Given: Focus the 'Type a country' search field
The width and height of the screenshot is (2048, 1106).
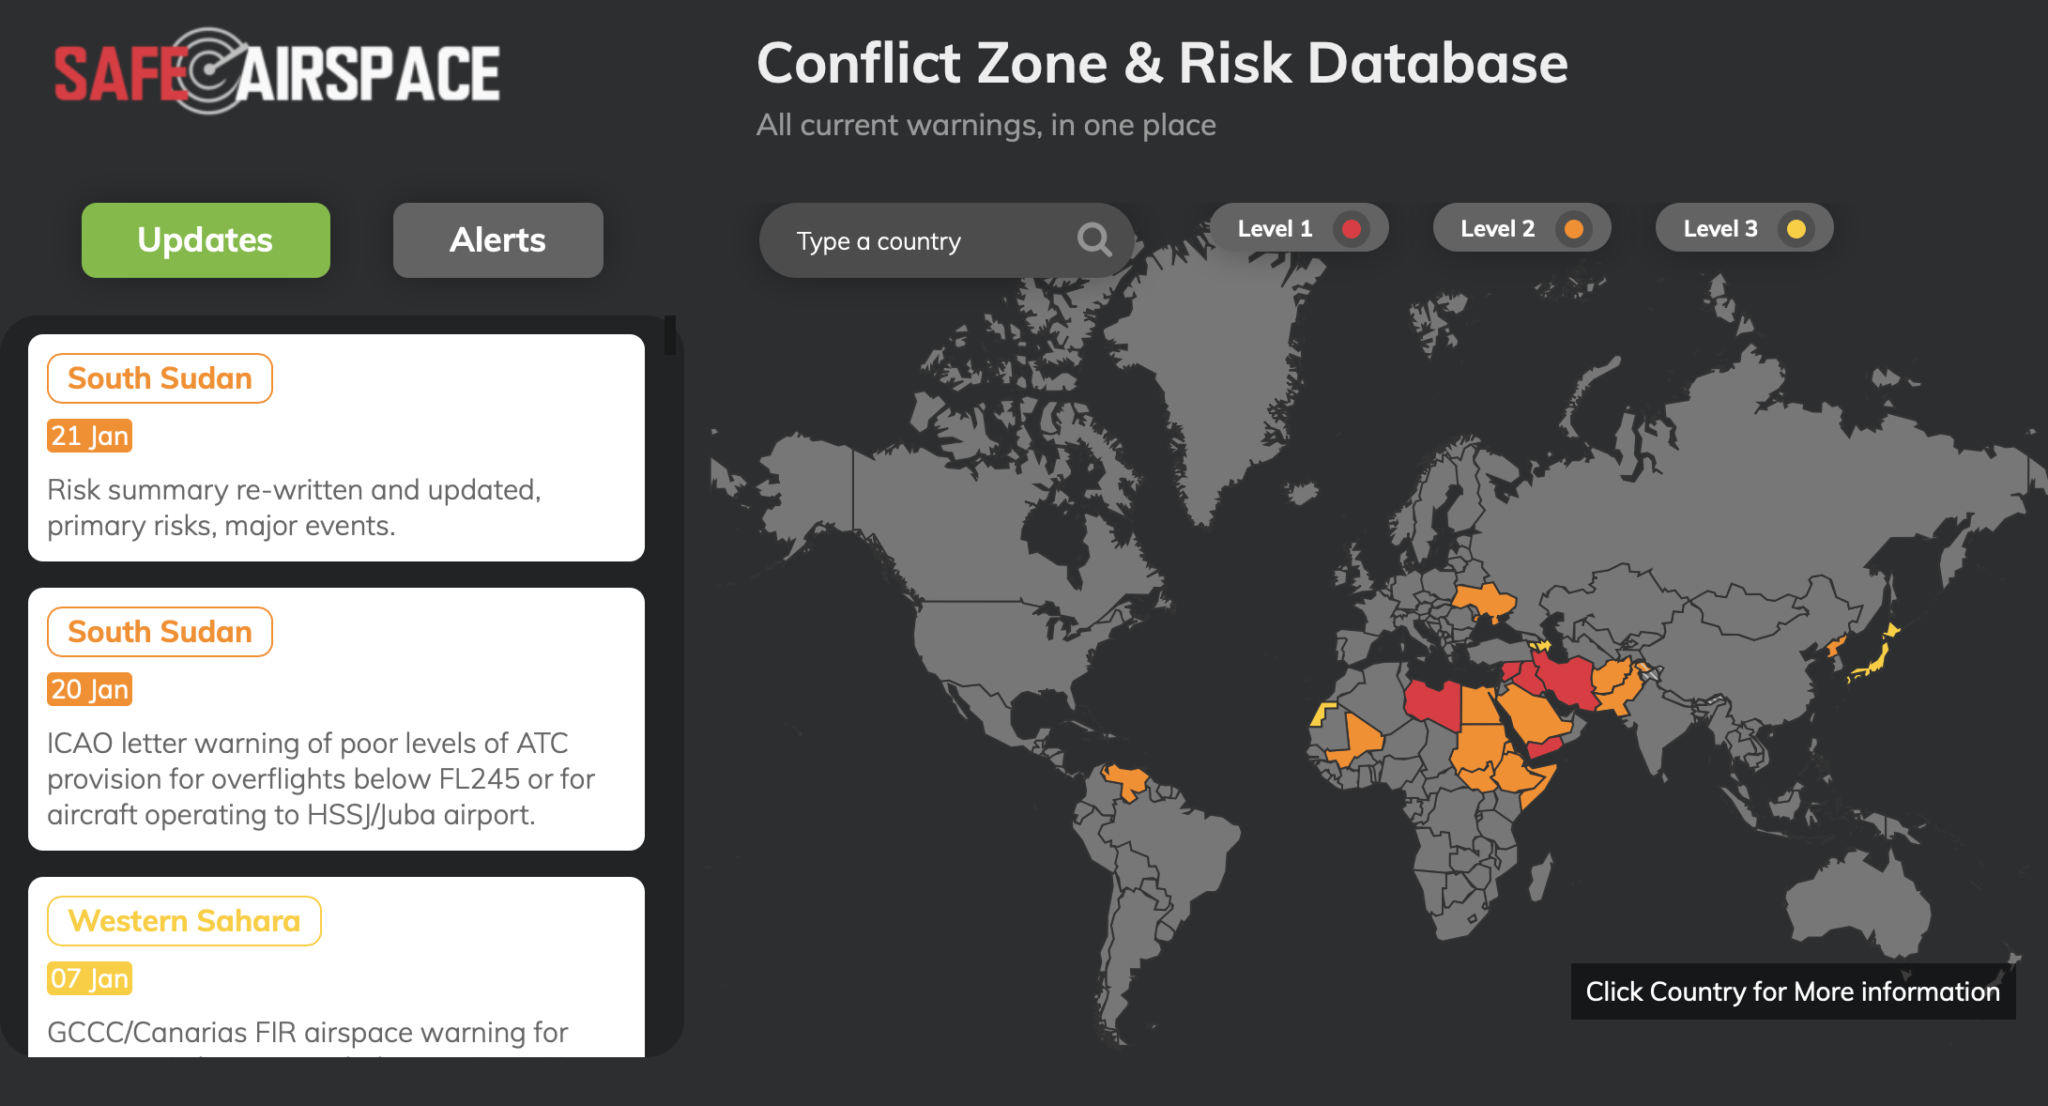Looking at the screenshot, I should coord(920,241).
